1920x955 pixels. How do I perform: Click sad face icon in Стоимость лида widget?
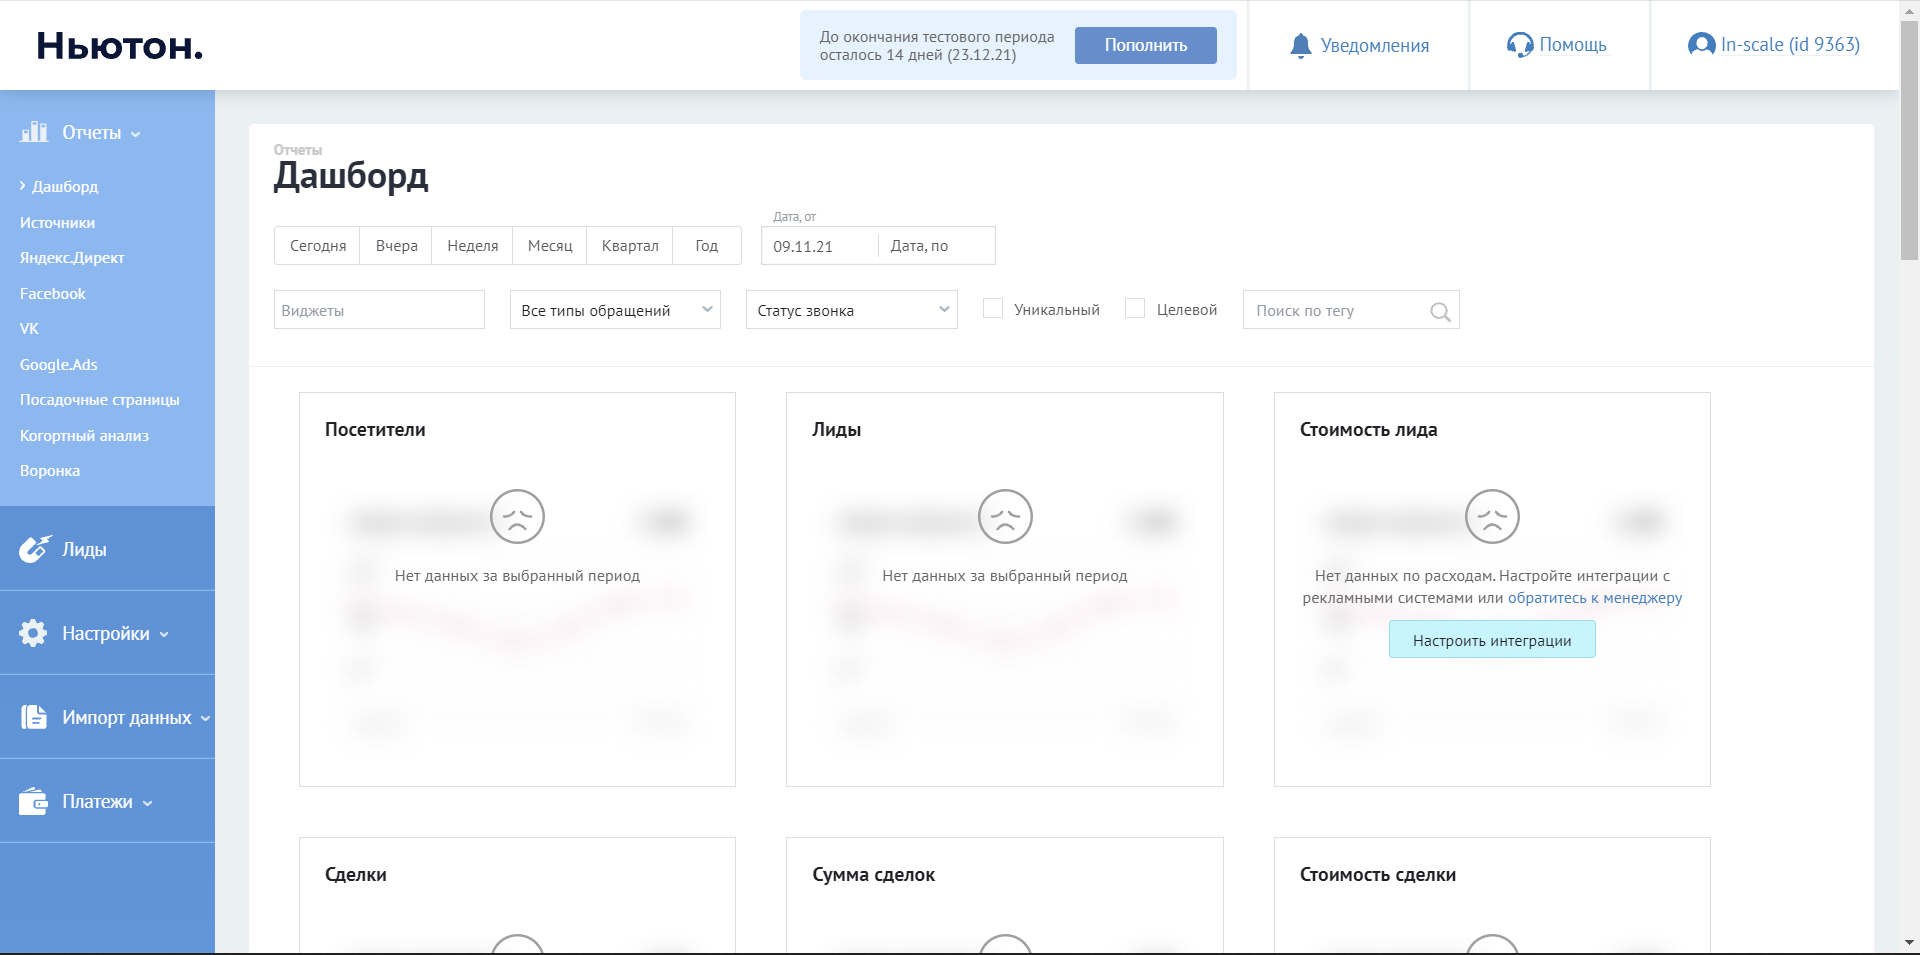pyautogui.click(x=1492, y=516)
